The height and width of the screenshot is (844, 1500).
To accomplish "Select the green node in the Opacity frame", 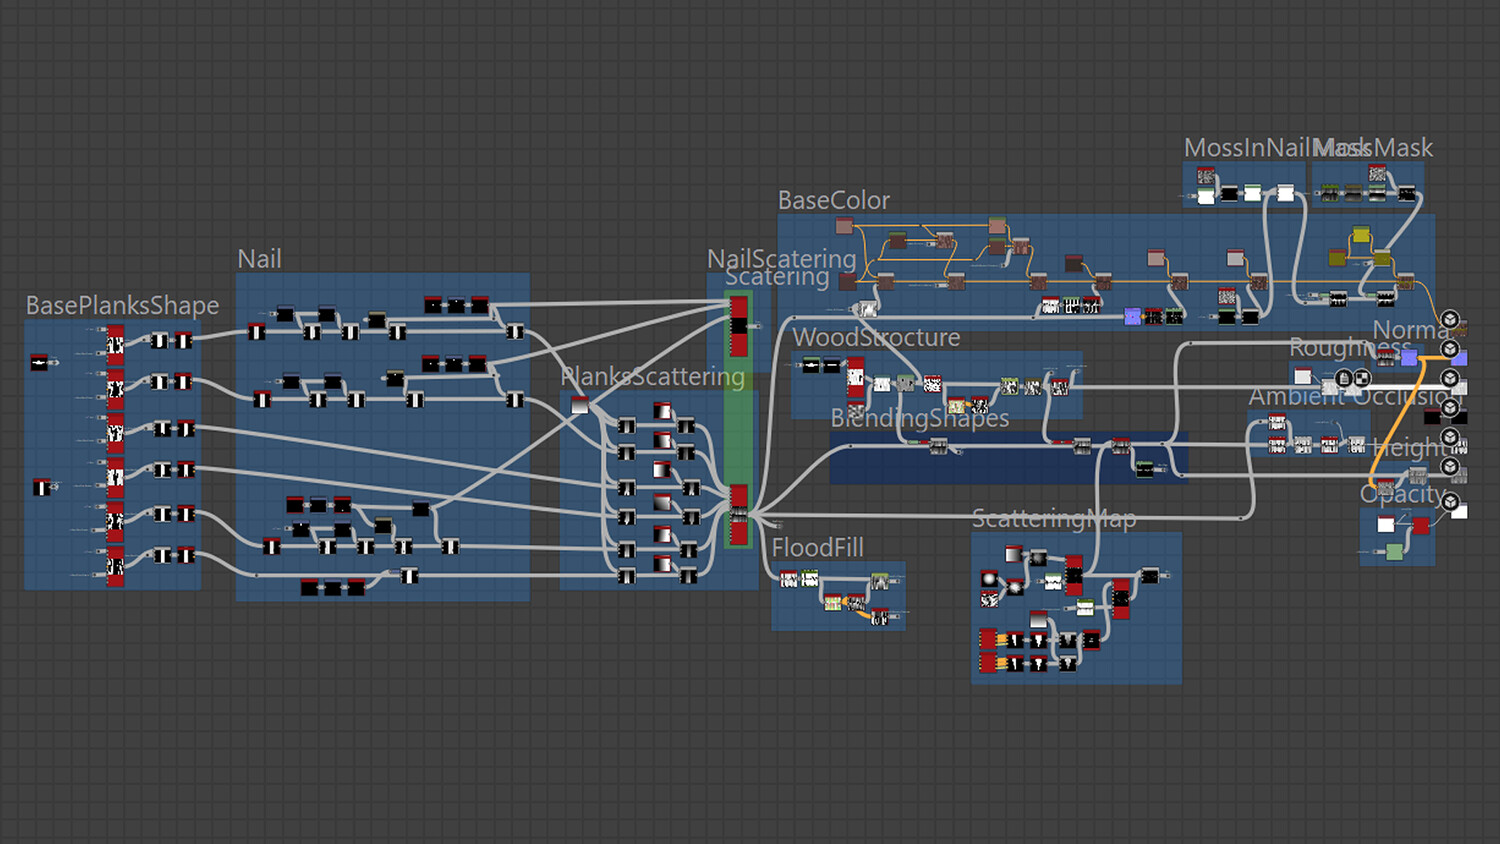I will (1394, 552).
